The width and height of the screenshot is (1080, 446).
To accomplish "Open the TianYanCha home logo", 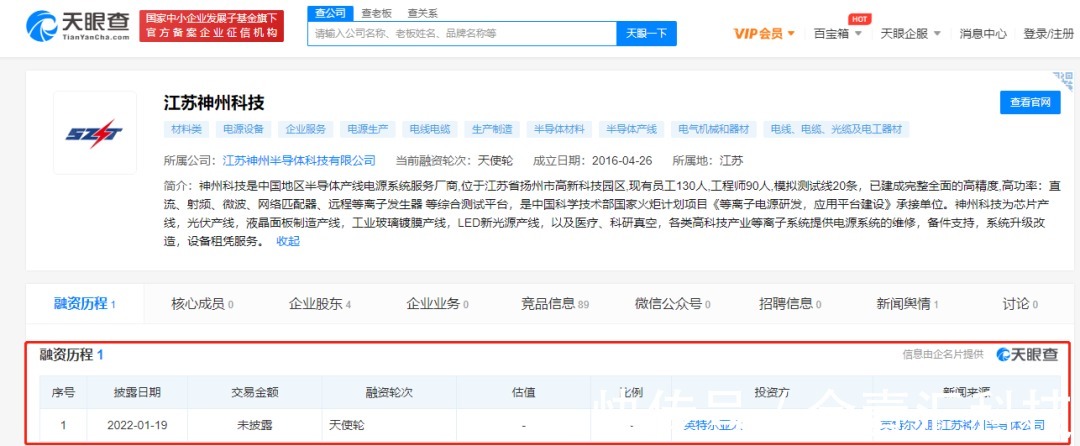I will pos(78,25).
